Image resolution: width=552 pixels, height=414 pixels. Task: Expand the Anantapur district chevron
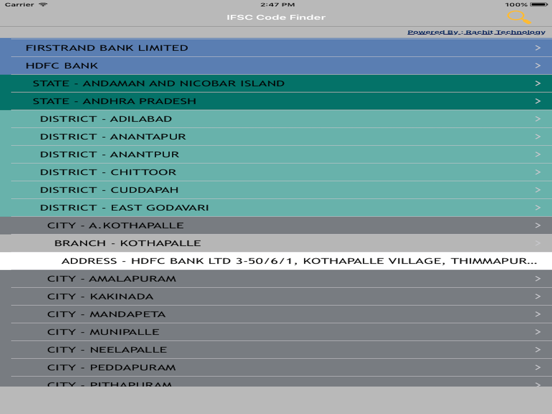(538, 137)
